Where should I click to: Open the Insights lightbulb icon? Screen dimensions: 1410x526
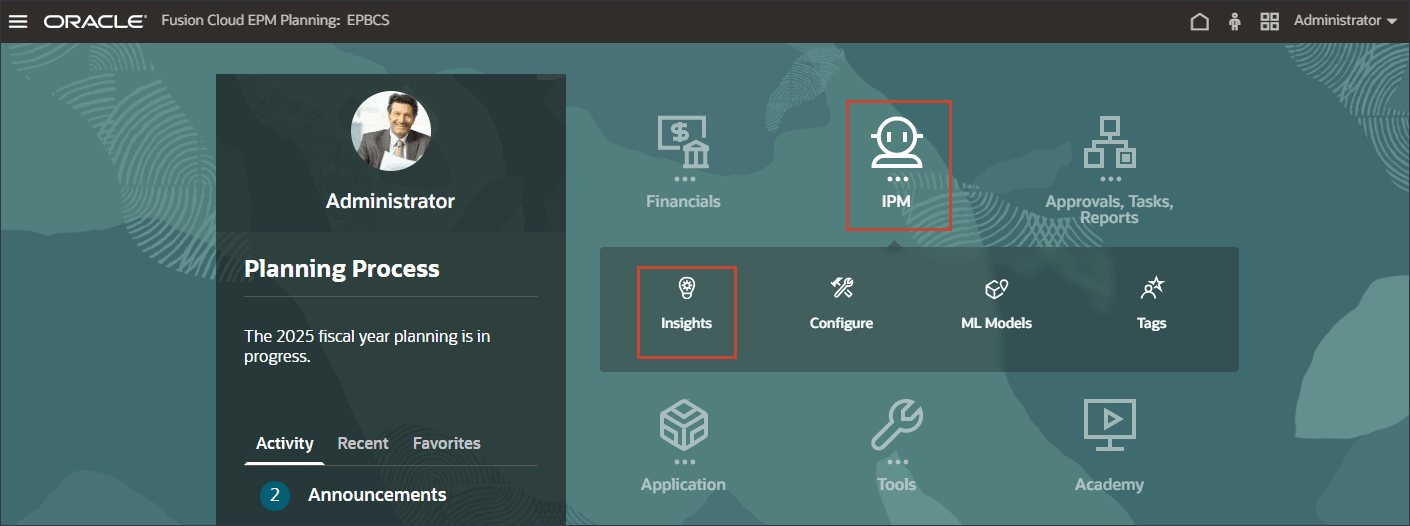coord(686,289)
